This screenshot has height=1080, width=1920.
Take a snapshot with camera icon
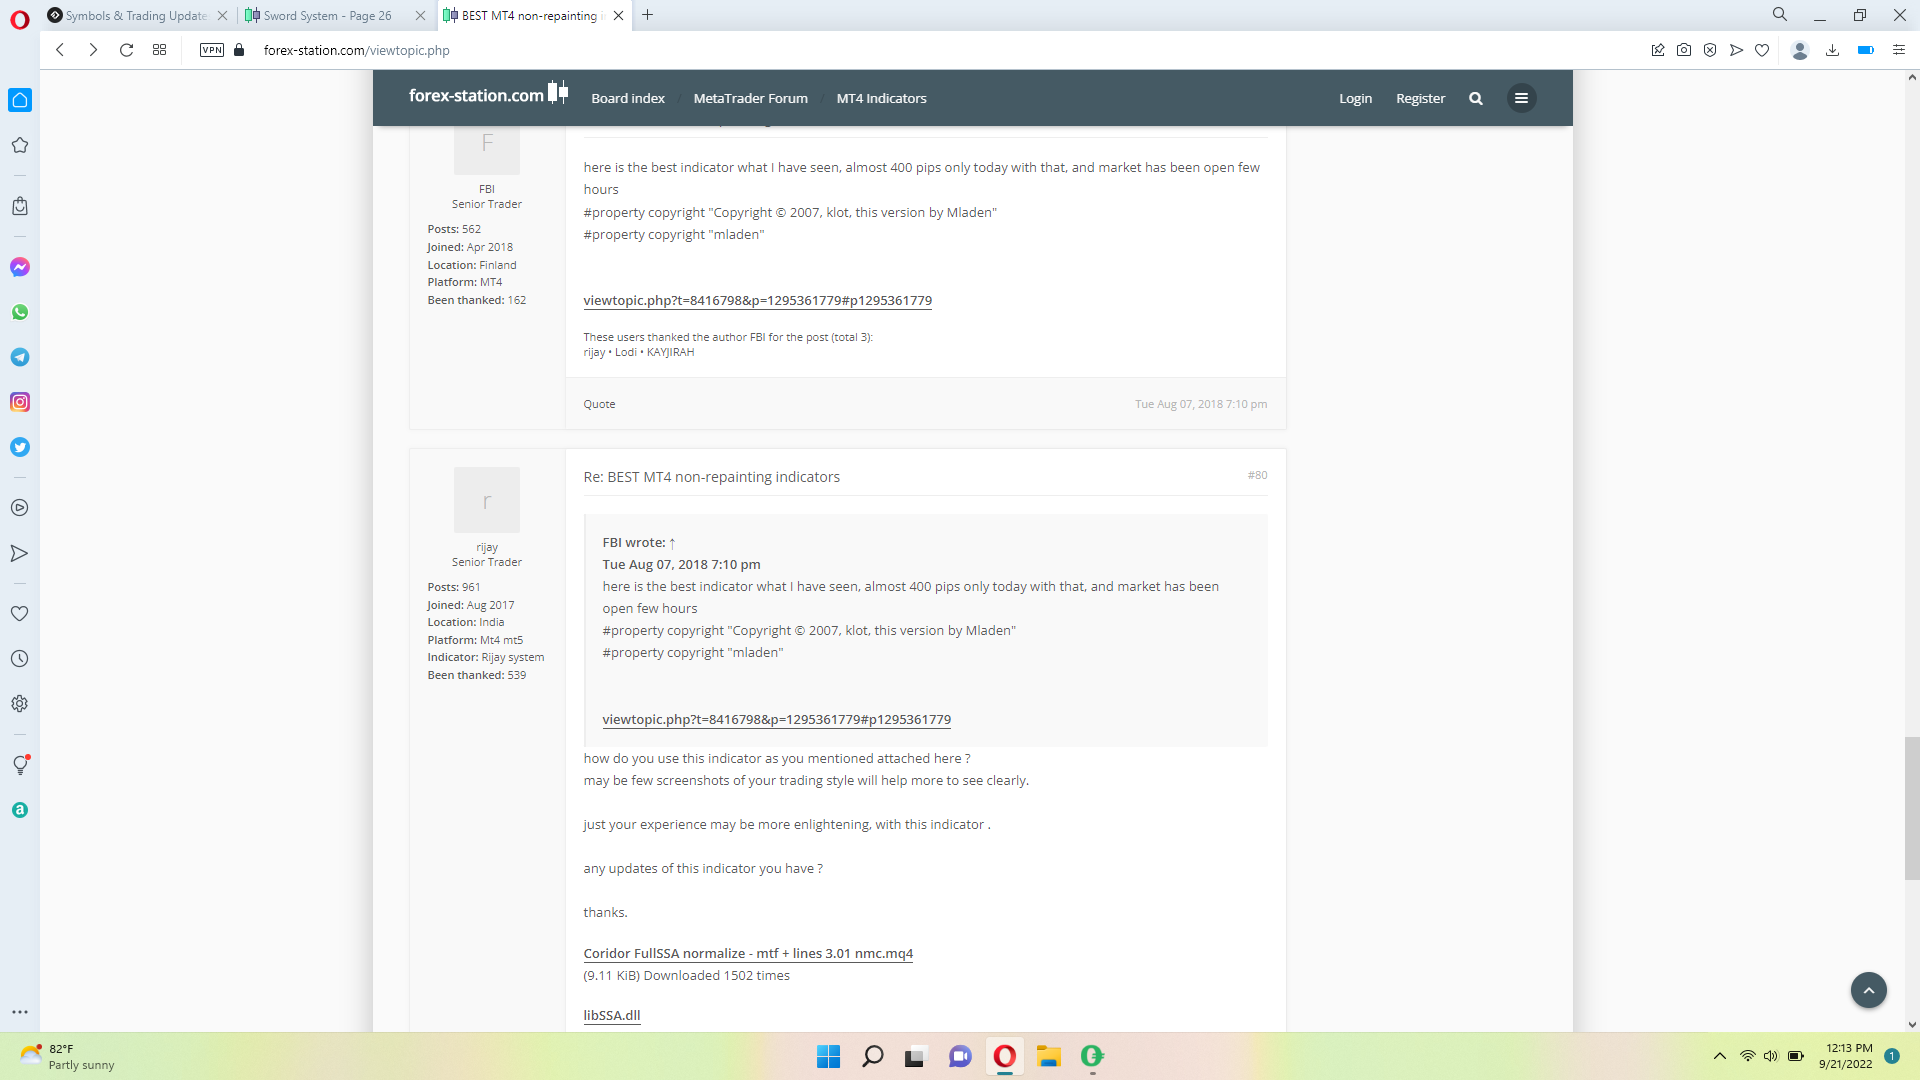1684,50
